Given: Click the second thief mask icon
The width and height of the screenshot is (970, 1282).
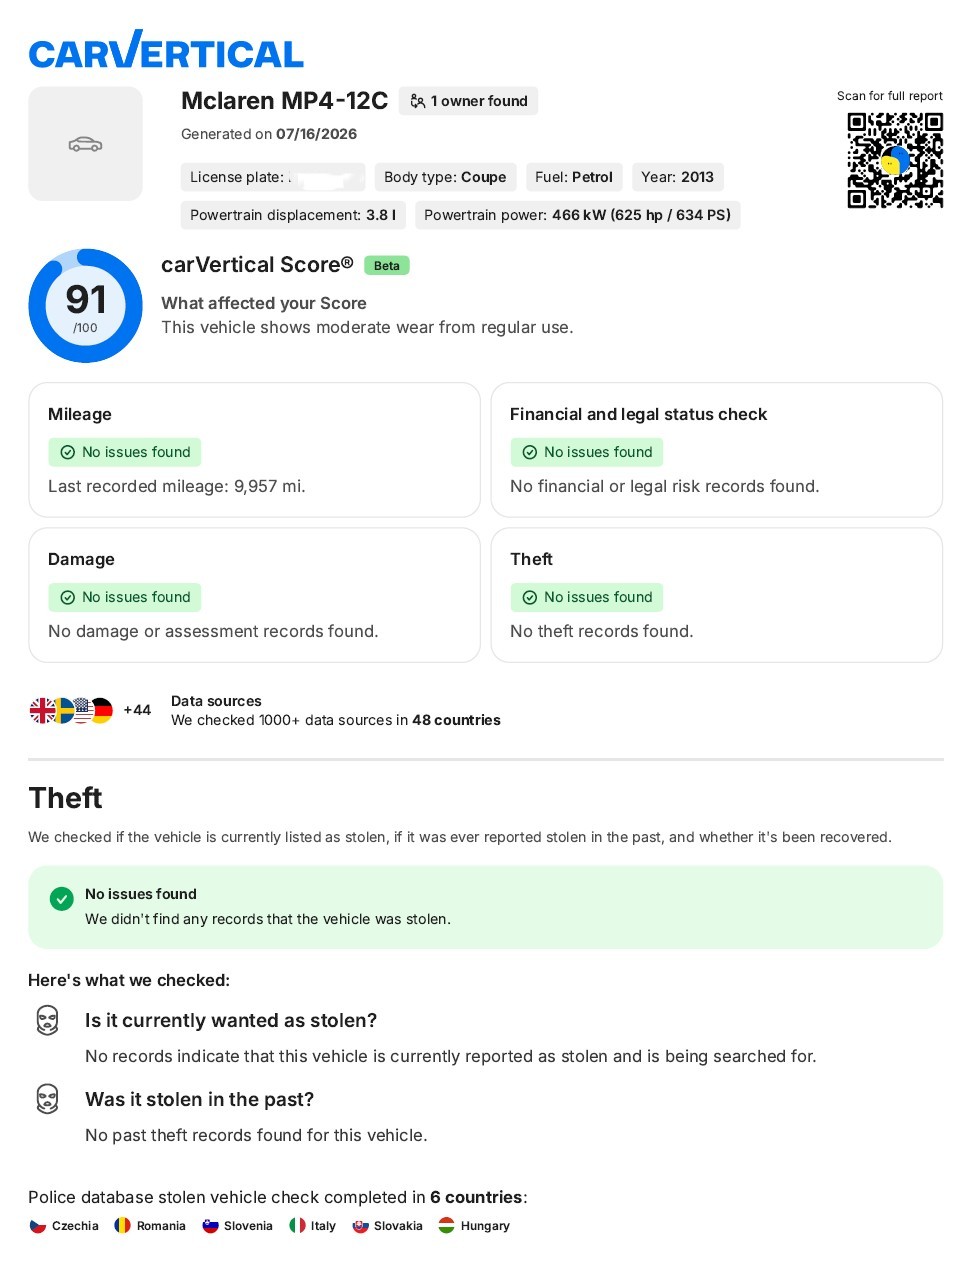Looking at the screenshot, I should tap(47, 1099).
